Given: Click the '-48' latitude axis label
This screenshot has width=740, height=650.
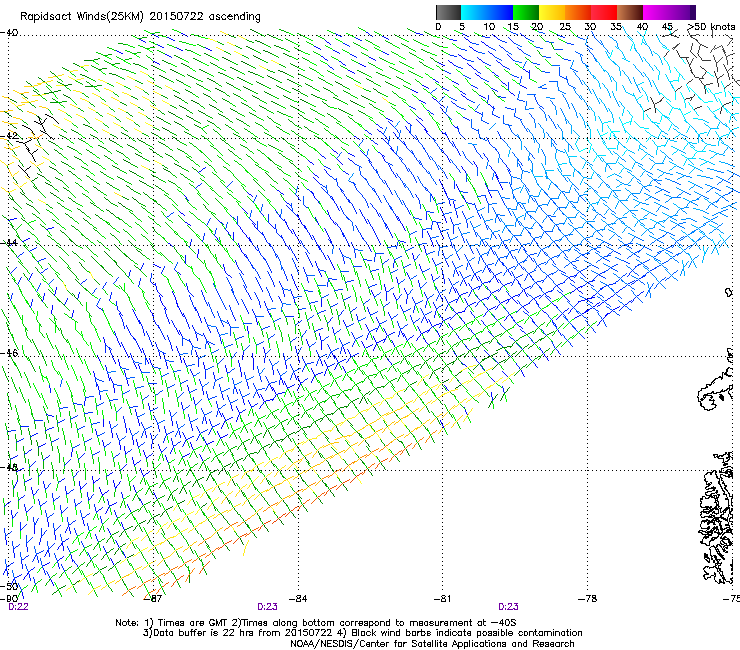Looking at the screenshot, I should tap(9, 467).
